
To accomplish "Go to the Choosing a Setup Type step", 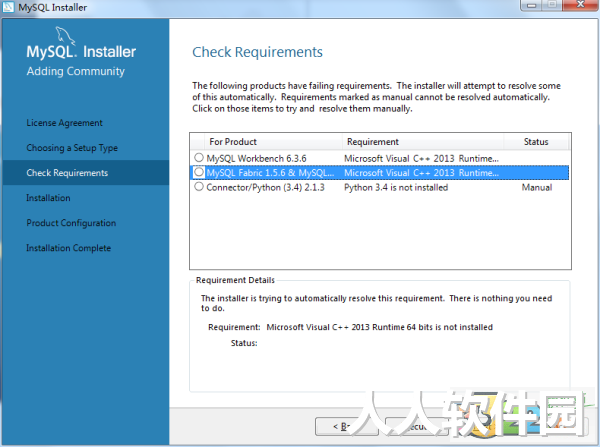I will tap(72, 148).
